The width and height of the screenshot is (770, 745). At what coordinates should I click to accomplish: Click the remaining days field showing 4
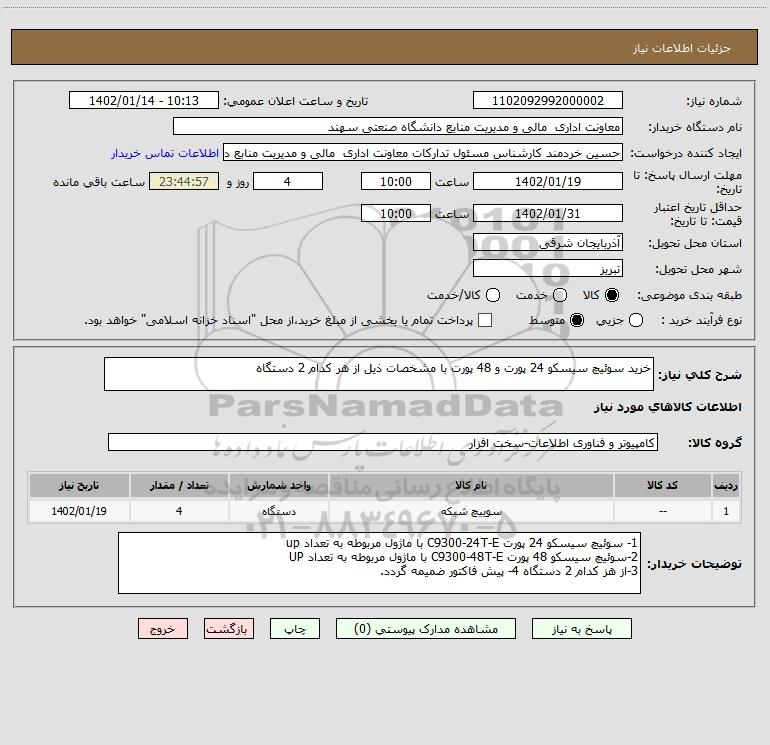(x=288, y=181)
